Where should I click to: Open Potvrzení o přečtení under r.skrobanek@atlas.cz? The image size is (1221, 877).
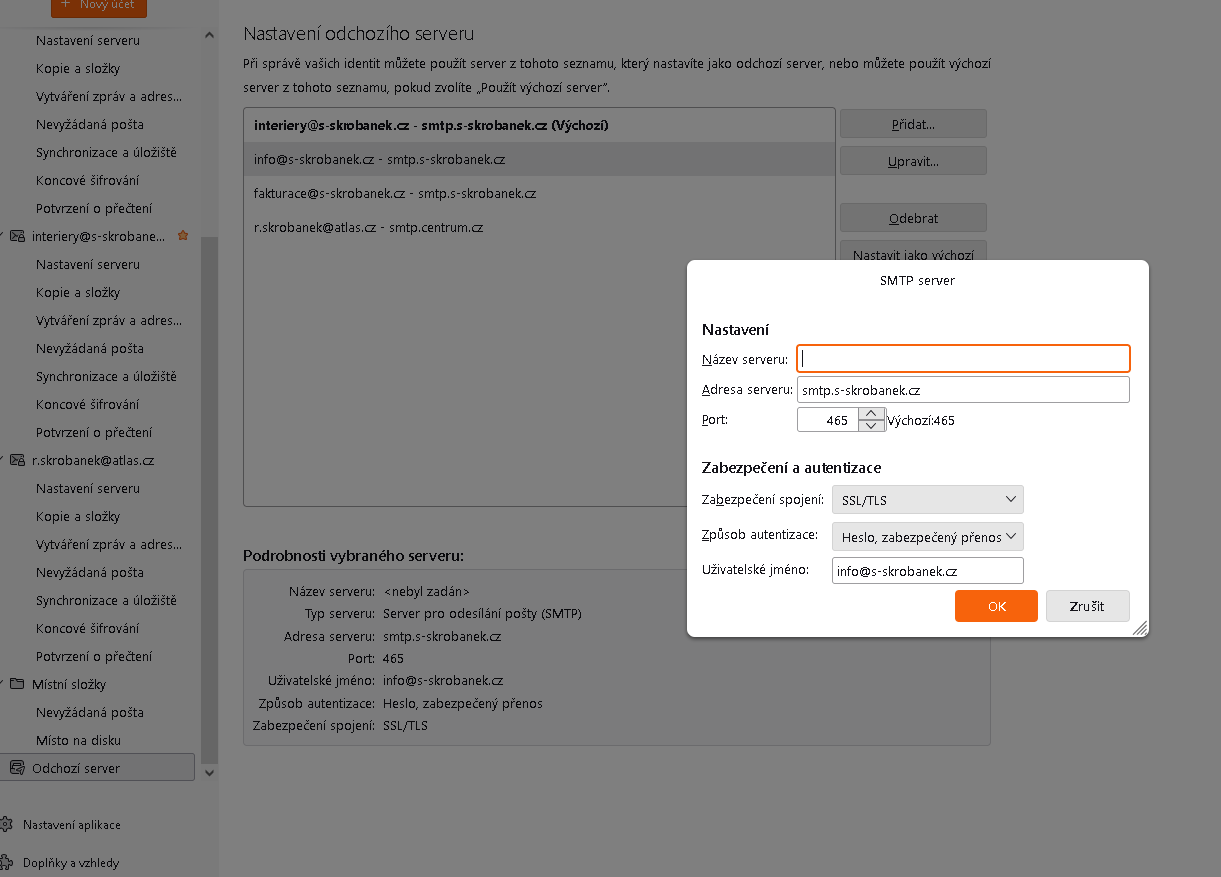(94, 656)
